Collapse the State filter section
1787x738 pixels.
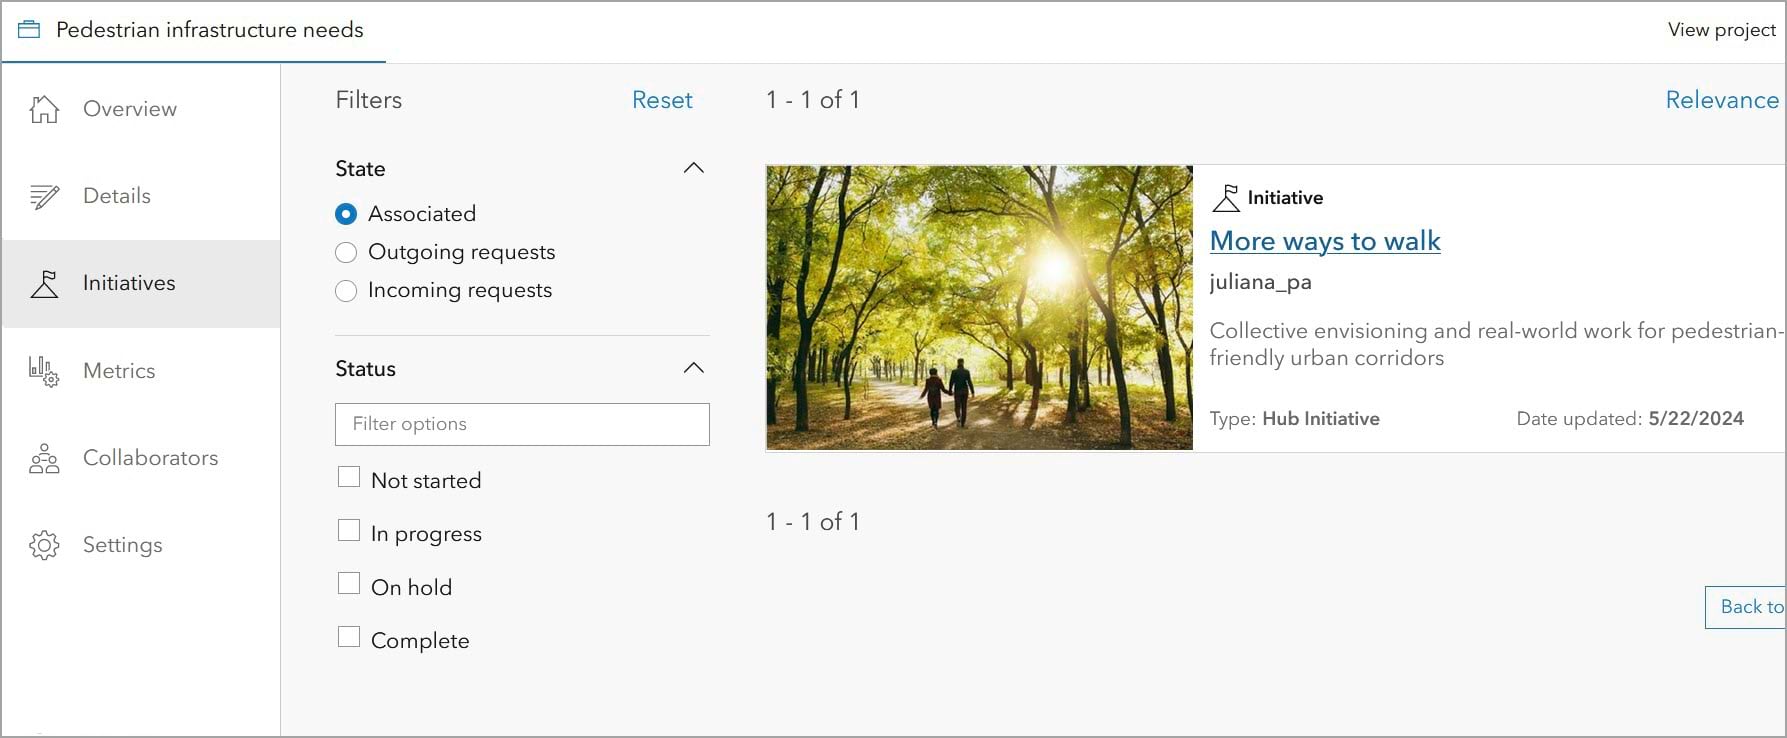tap(693, 168)
